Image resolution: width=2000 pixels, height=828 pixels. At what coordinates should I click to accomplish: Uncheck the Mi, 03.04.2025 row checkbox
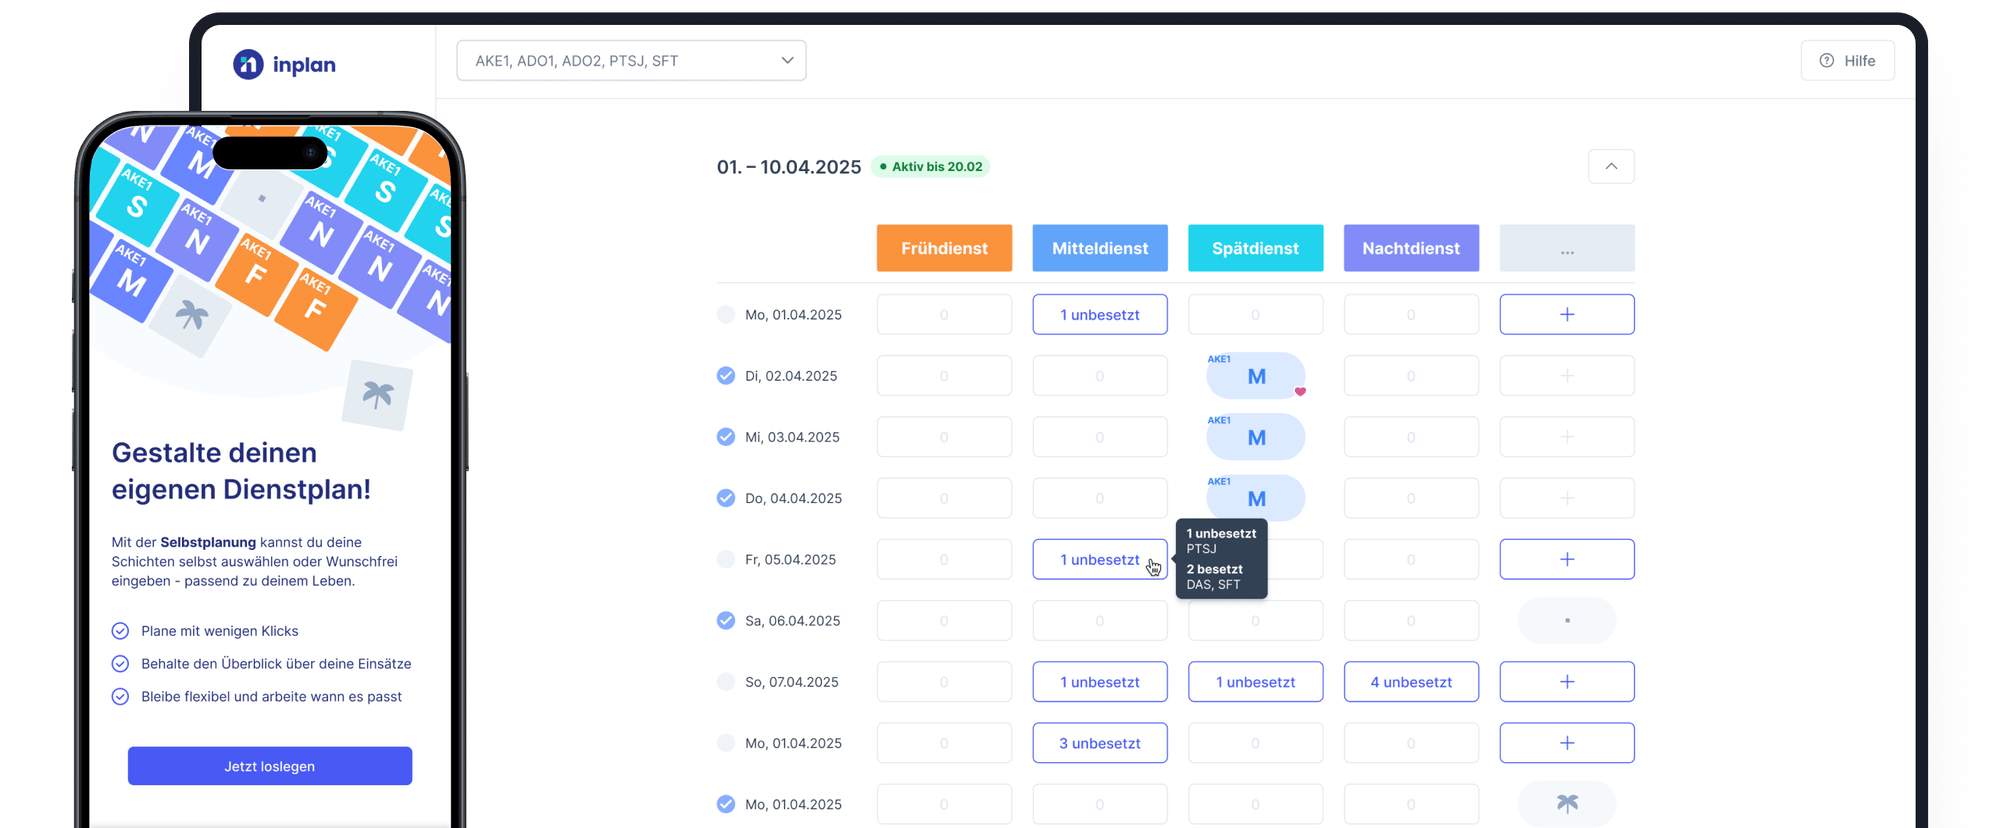[x=726, y=437]
